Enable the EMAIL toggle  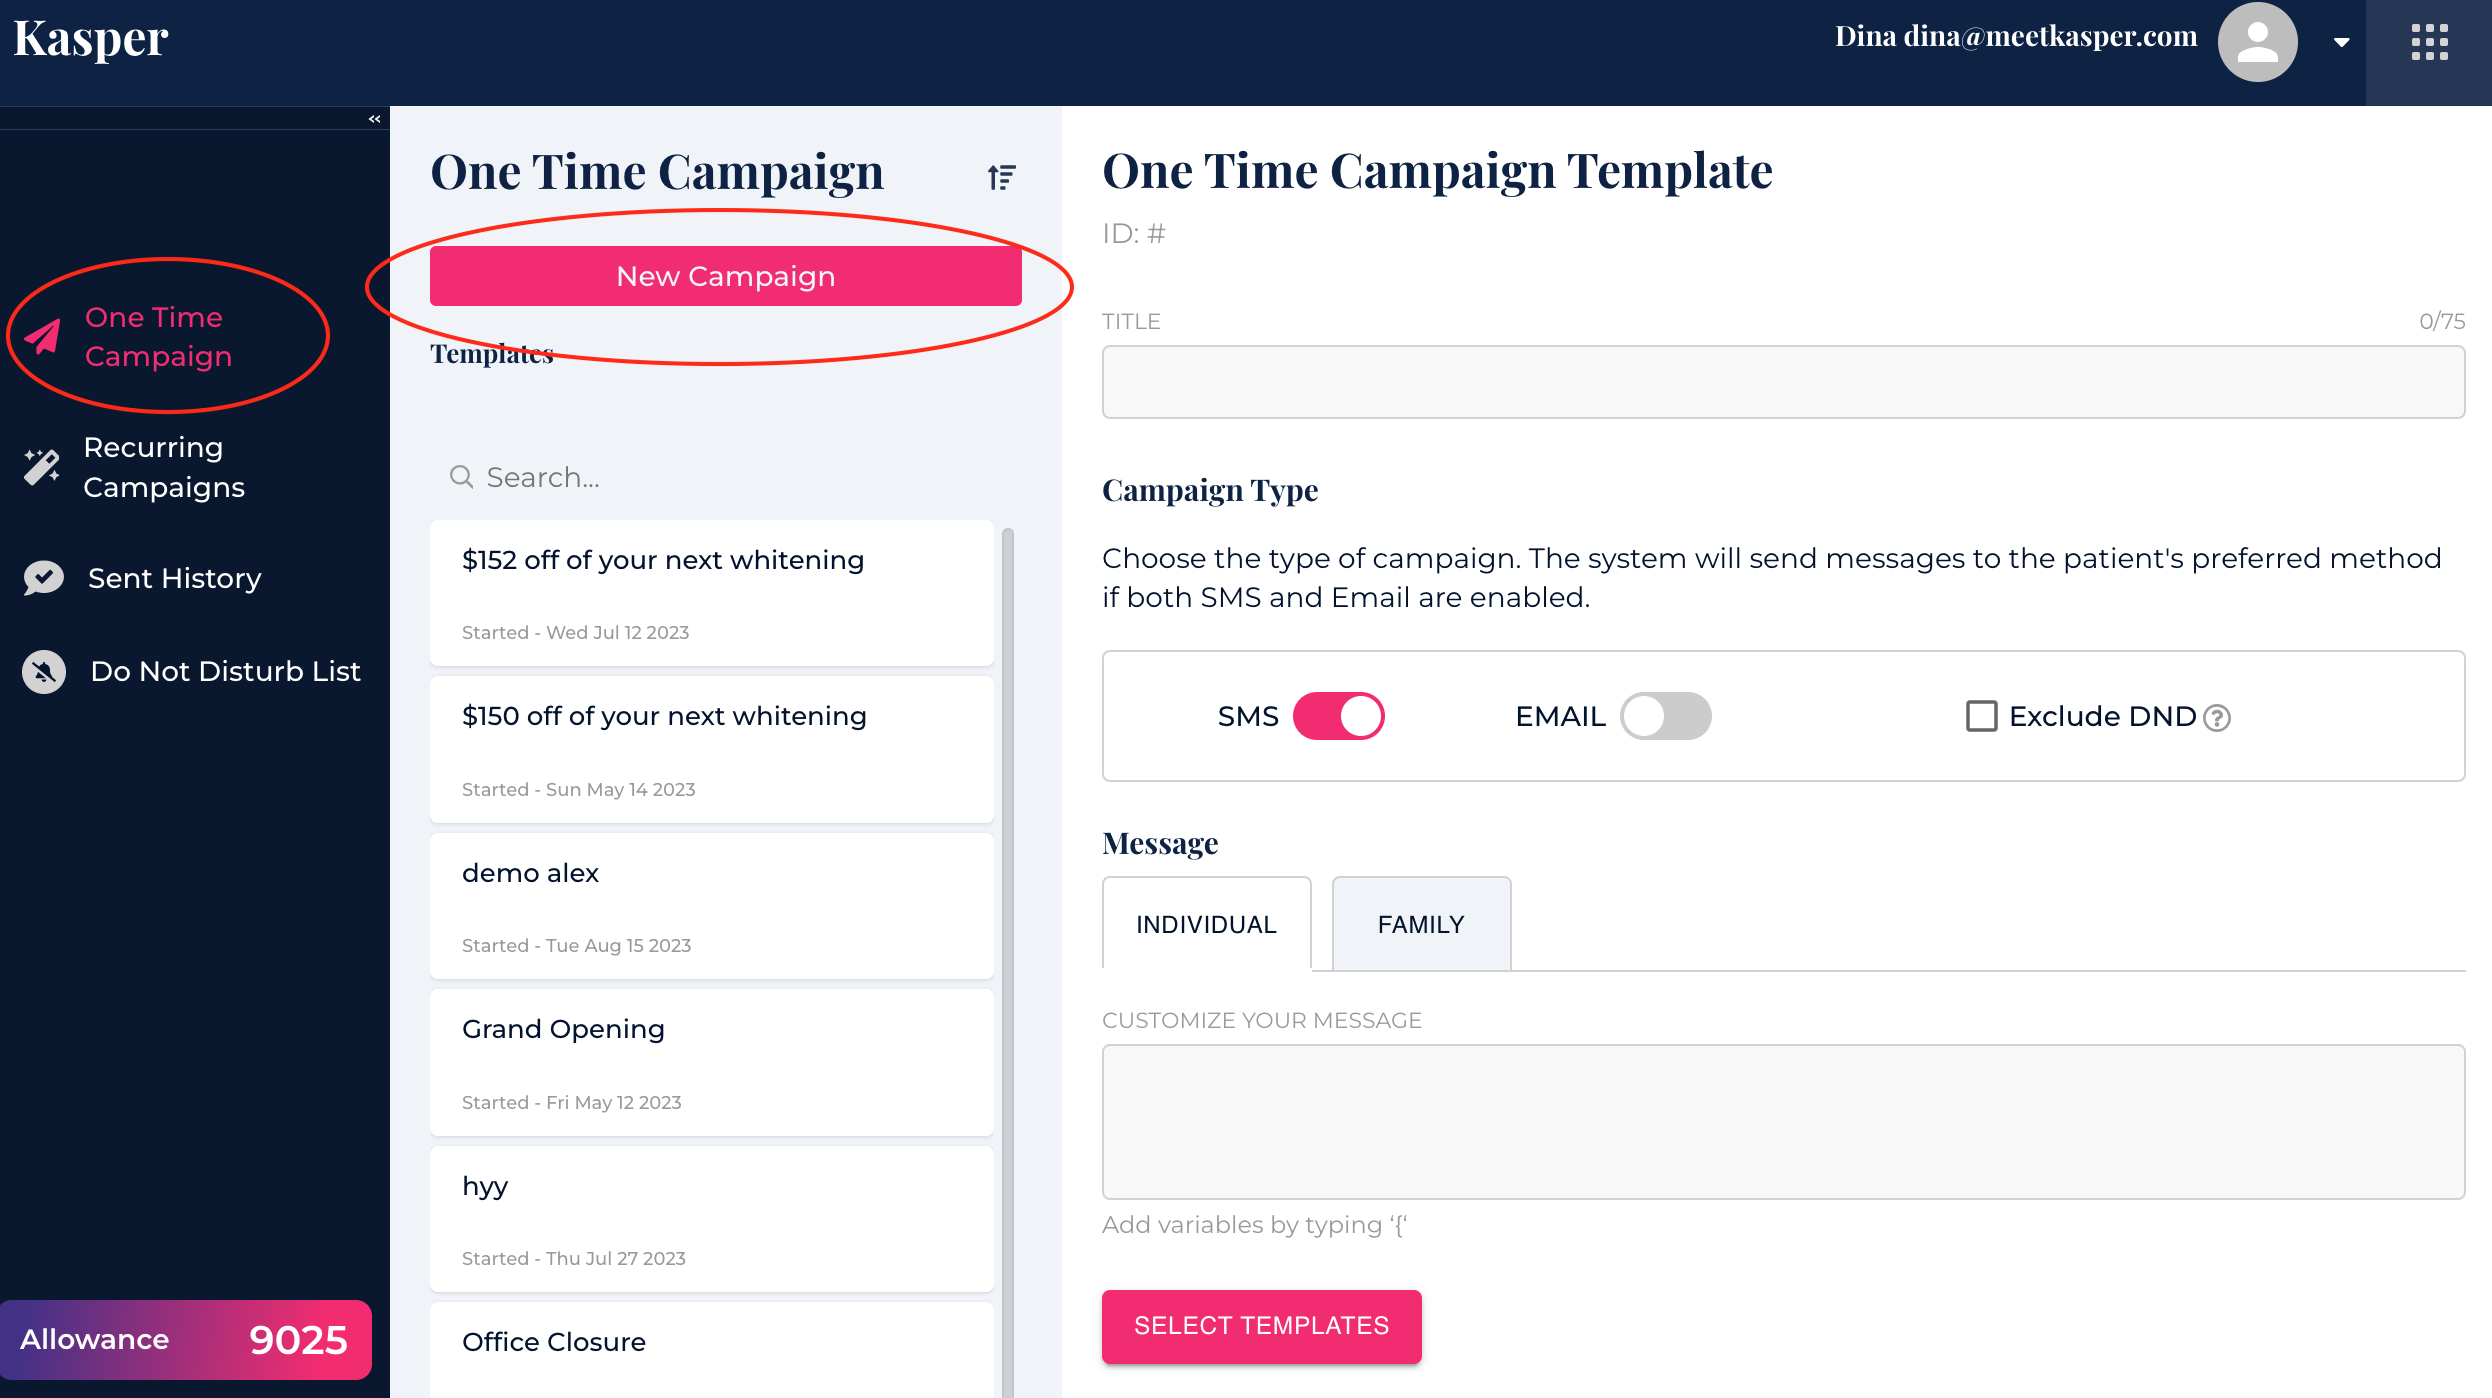point(1665,716)
